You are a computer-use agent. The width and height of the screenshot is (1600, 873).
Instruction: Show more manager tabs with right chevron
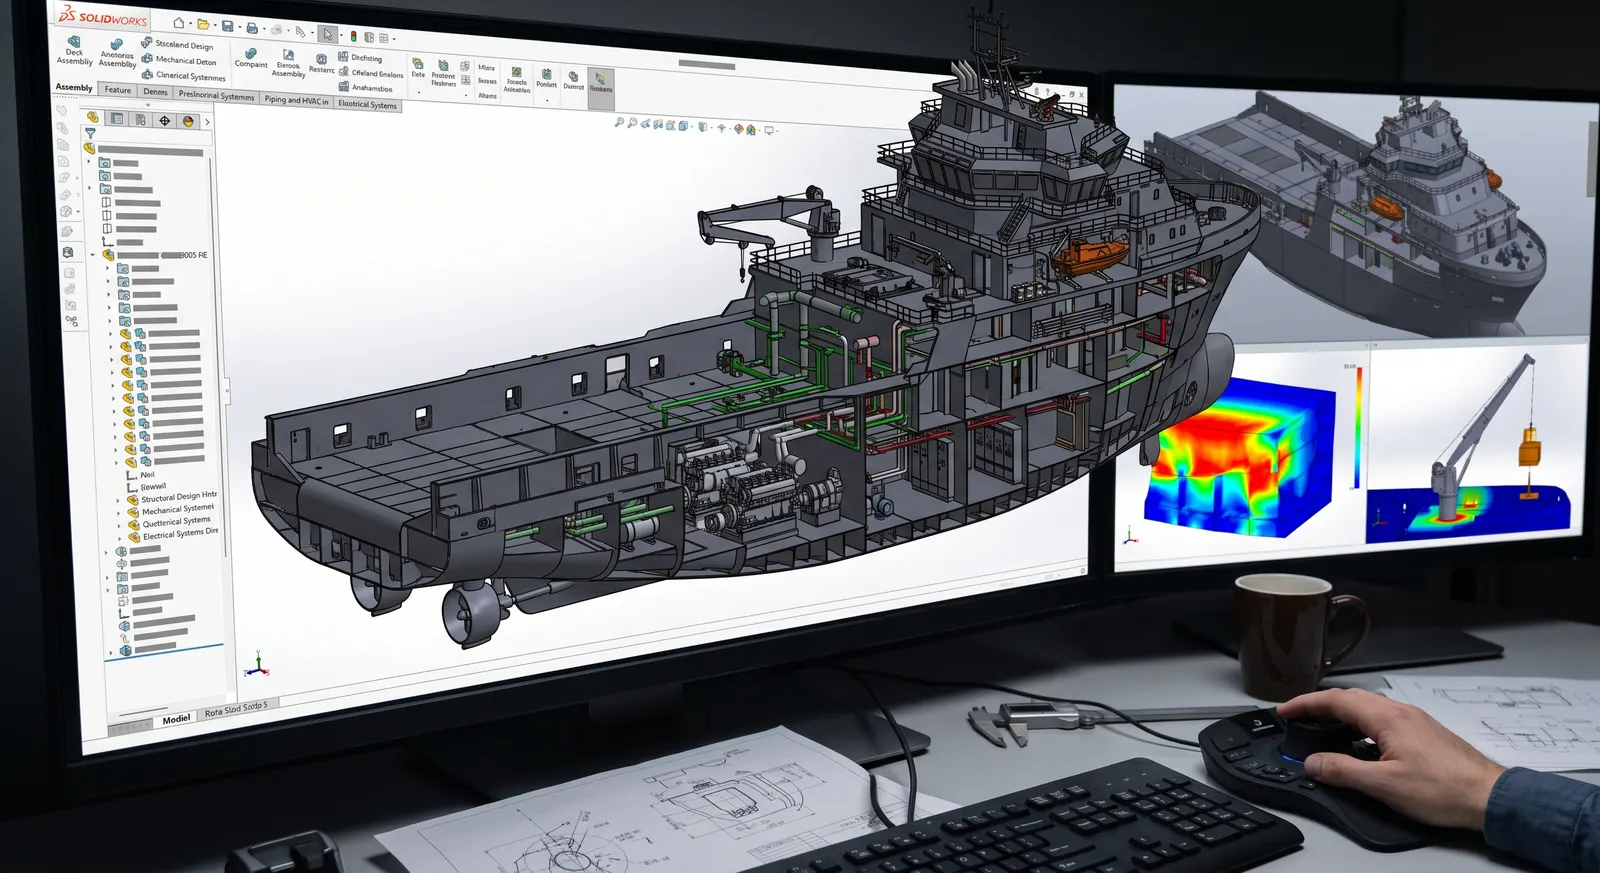point(207,122)
